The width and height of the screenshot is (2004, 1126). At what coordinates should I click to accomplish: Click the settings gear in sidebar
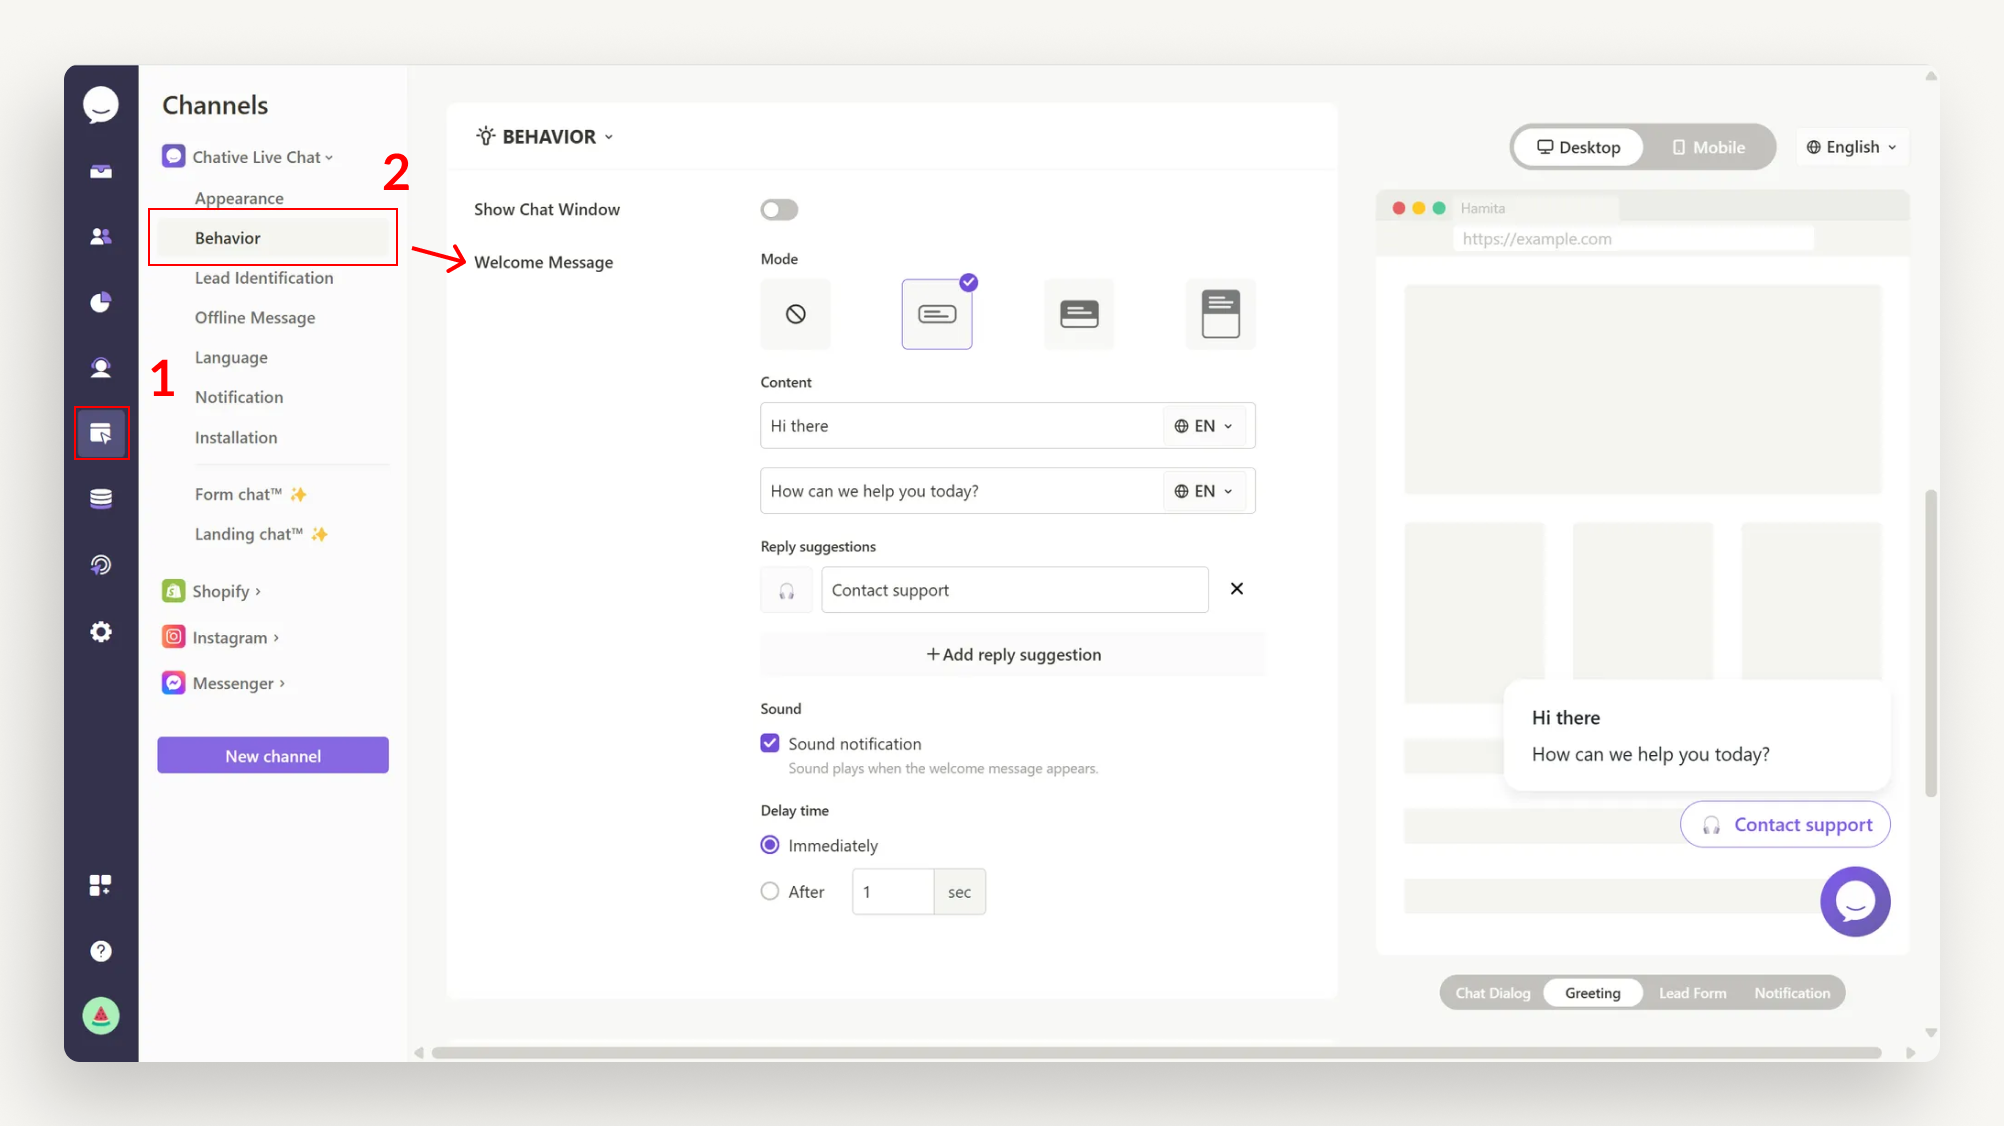(101, 632)
